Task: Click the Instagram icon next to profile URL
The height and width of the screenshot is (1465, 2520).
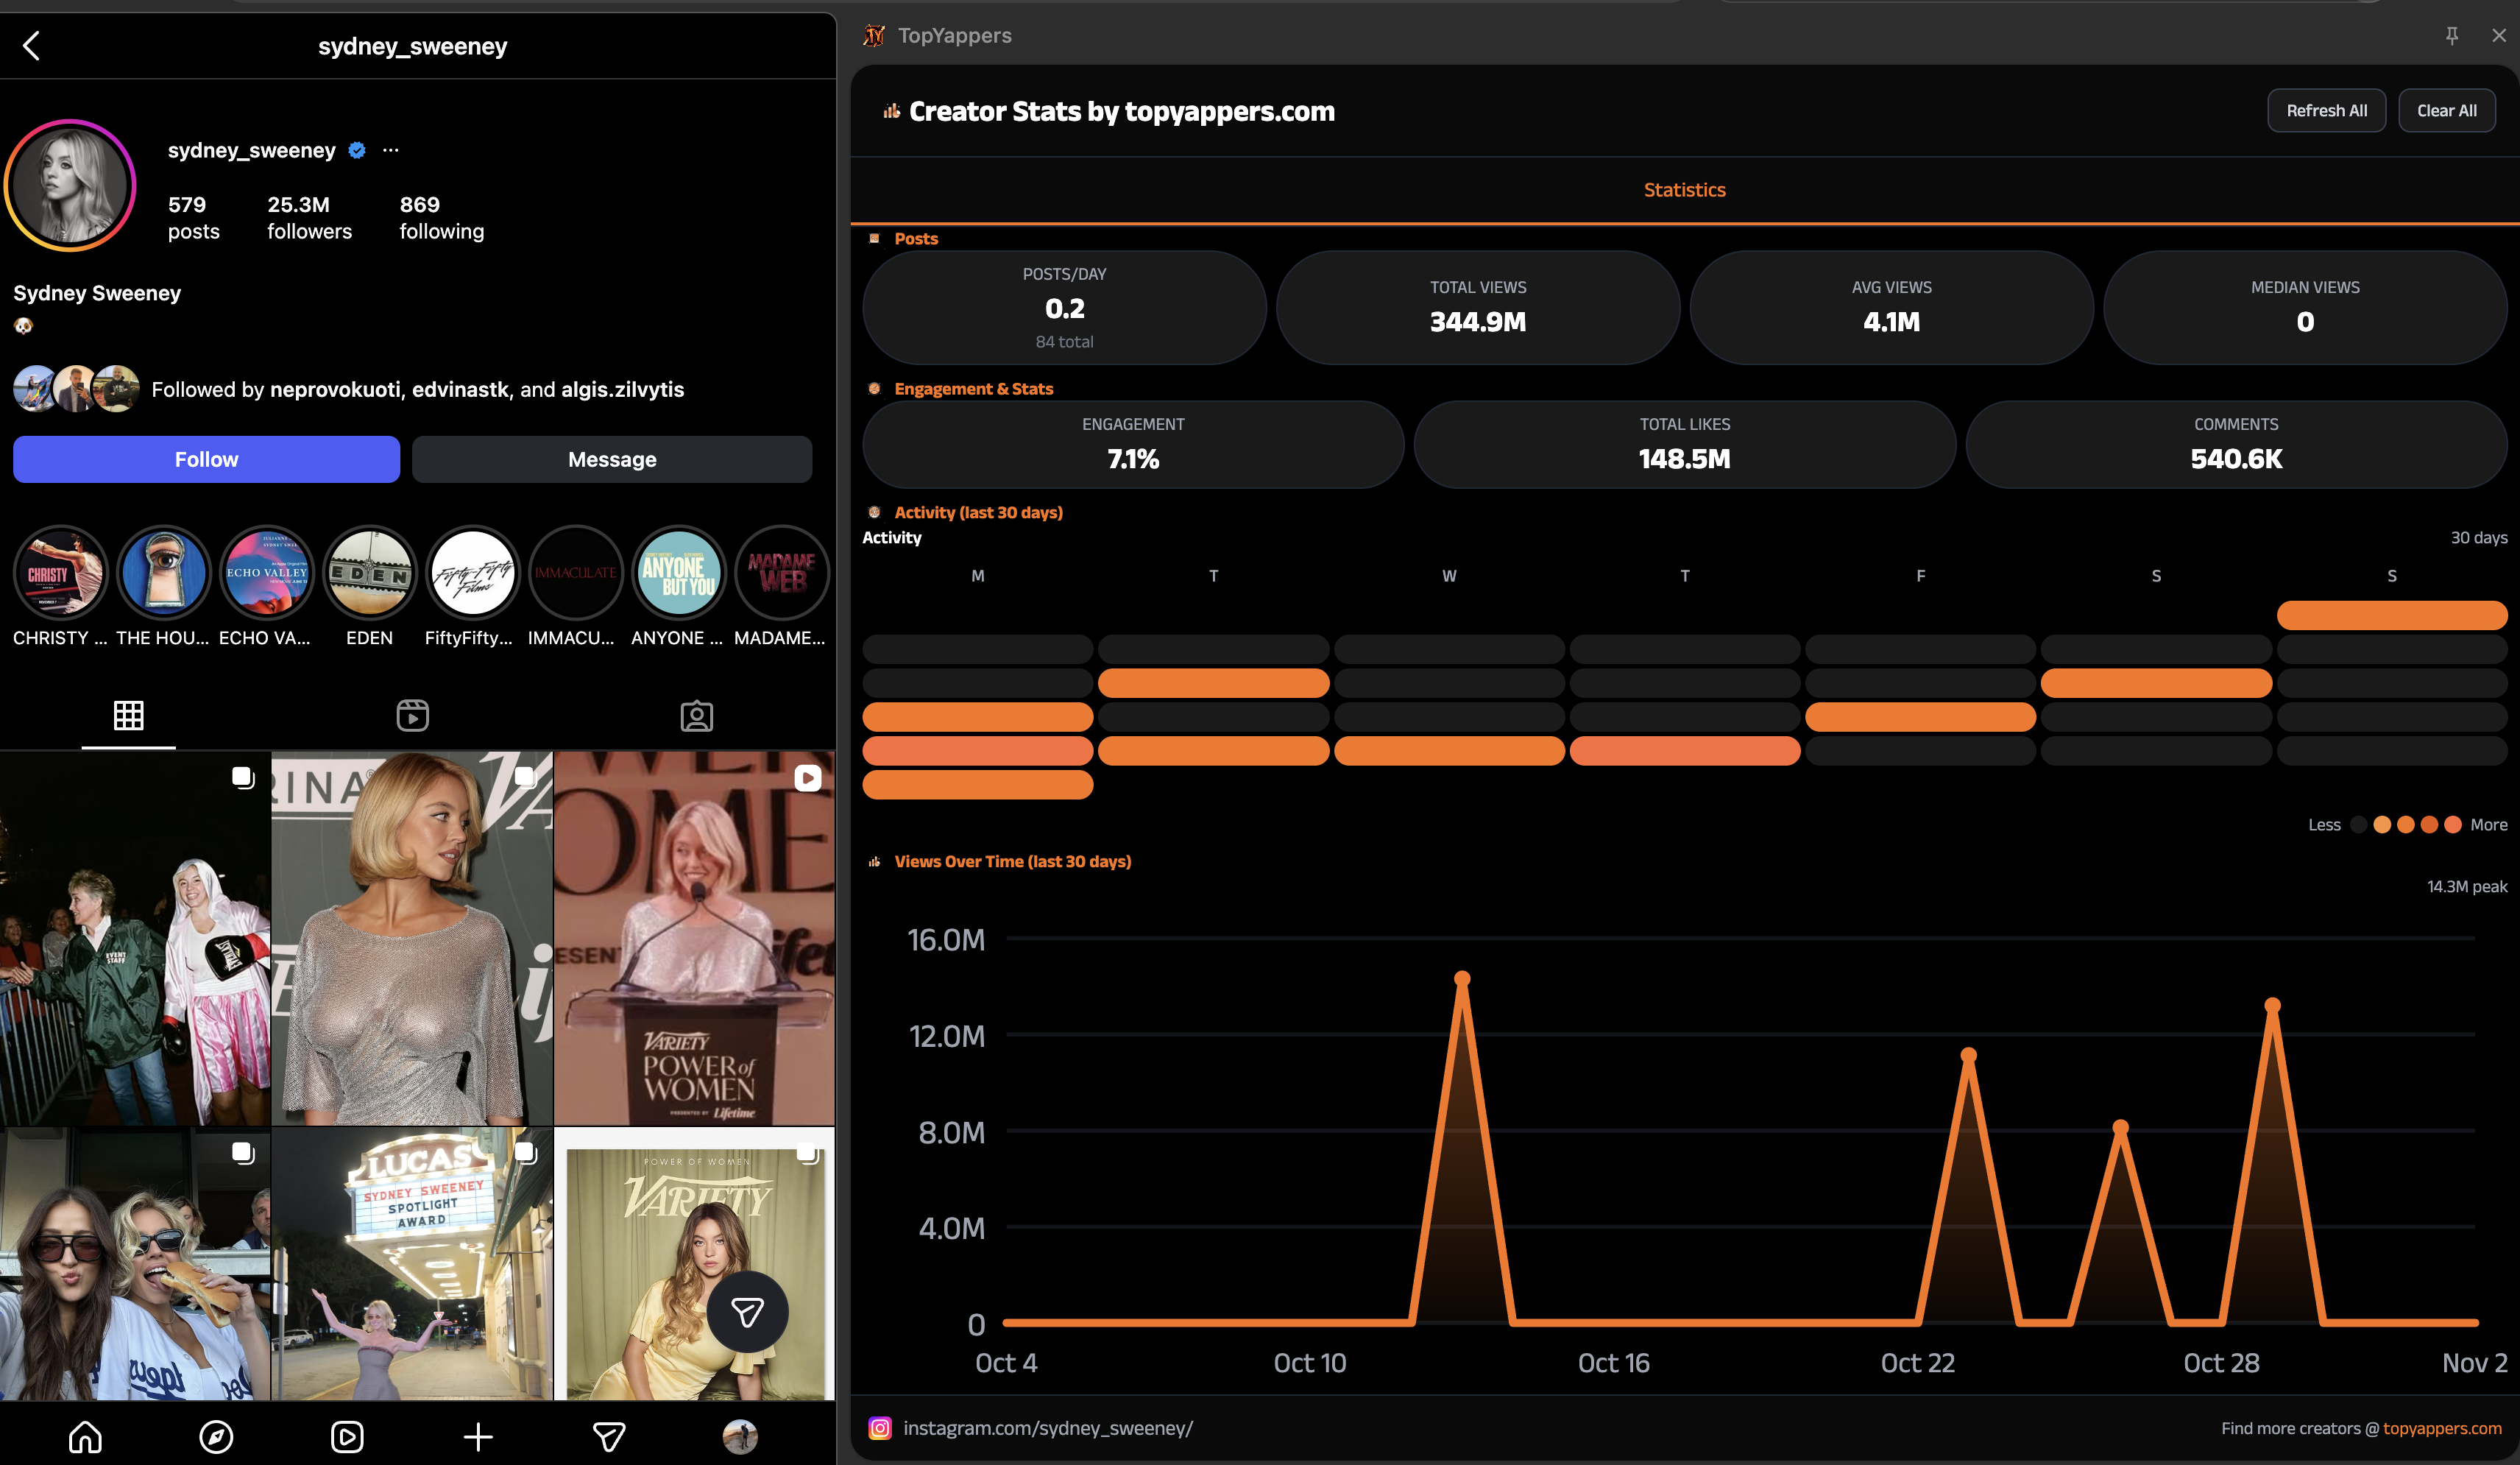Action: 880,1428
